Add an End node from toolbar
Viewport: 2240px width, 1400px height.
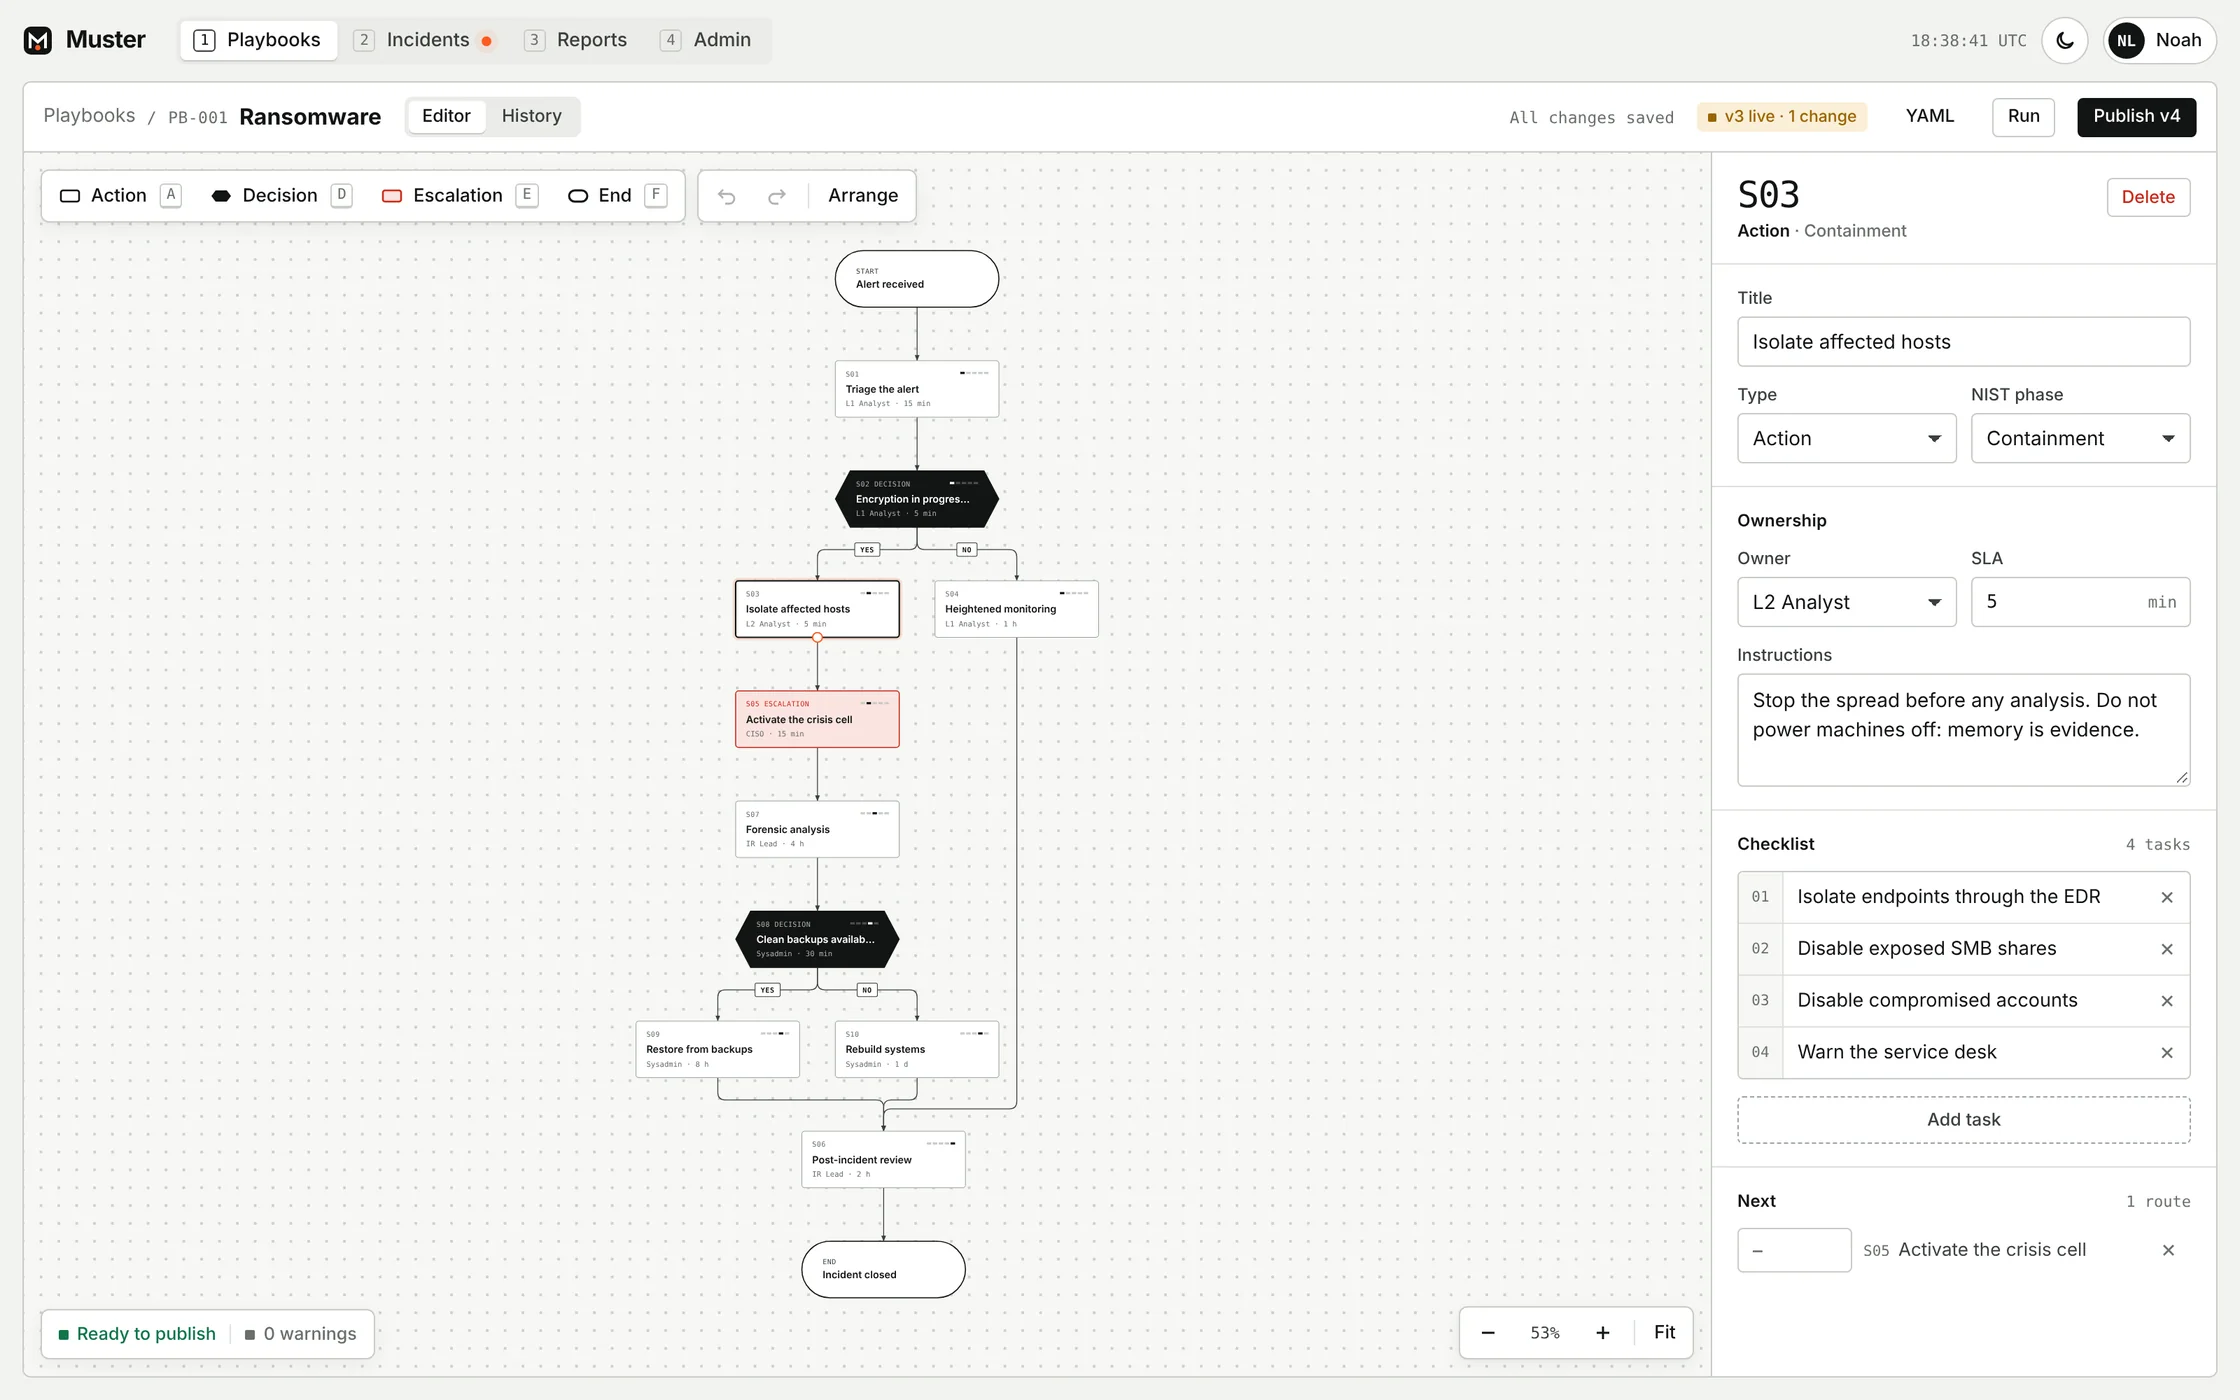pos(617,196)
